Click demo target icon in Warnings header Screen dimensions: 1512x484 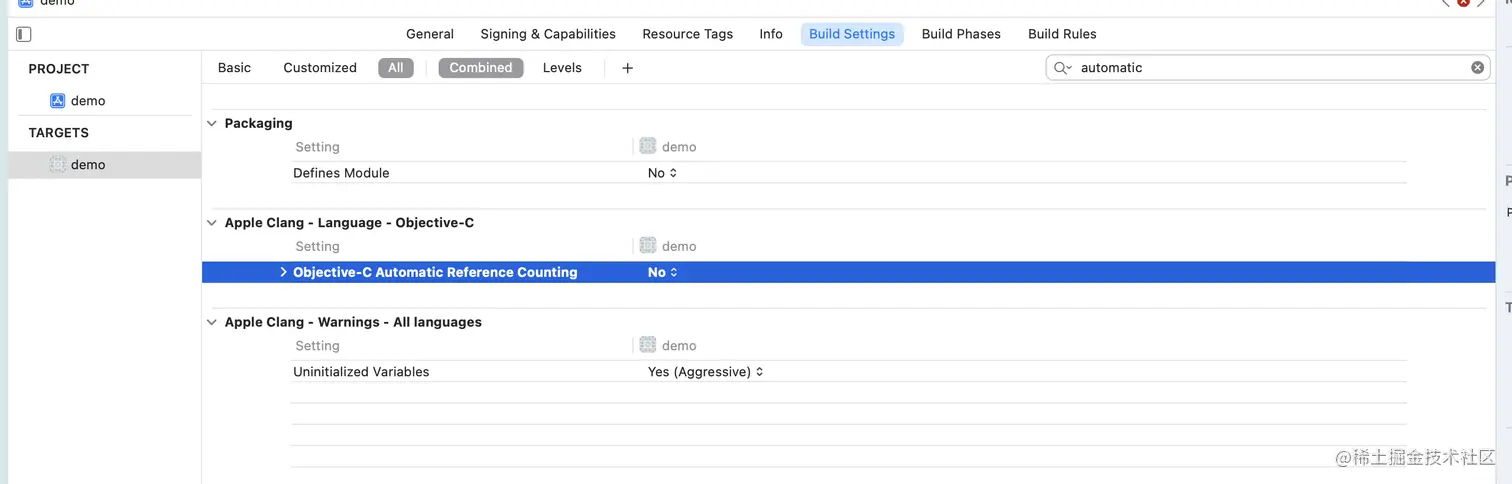click(647, 345)
